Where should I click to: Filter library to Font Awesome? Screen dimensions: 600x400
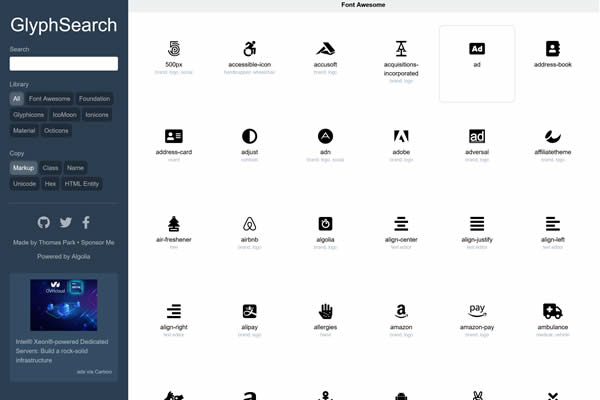coord(49,99)
